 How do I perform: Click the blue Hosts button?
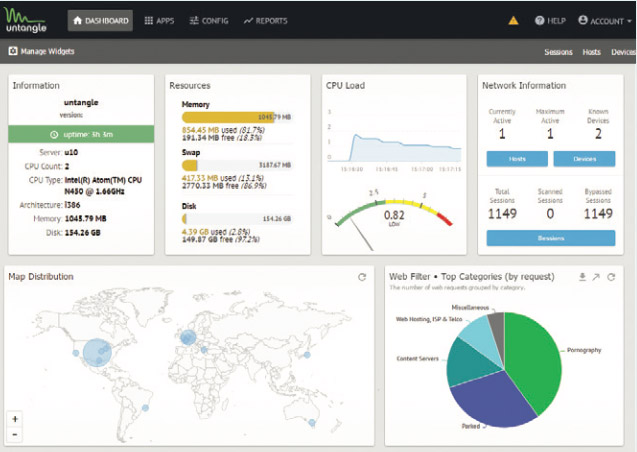tap(517, 159)
